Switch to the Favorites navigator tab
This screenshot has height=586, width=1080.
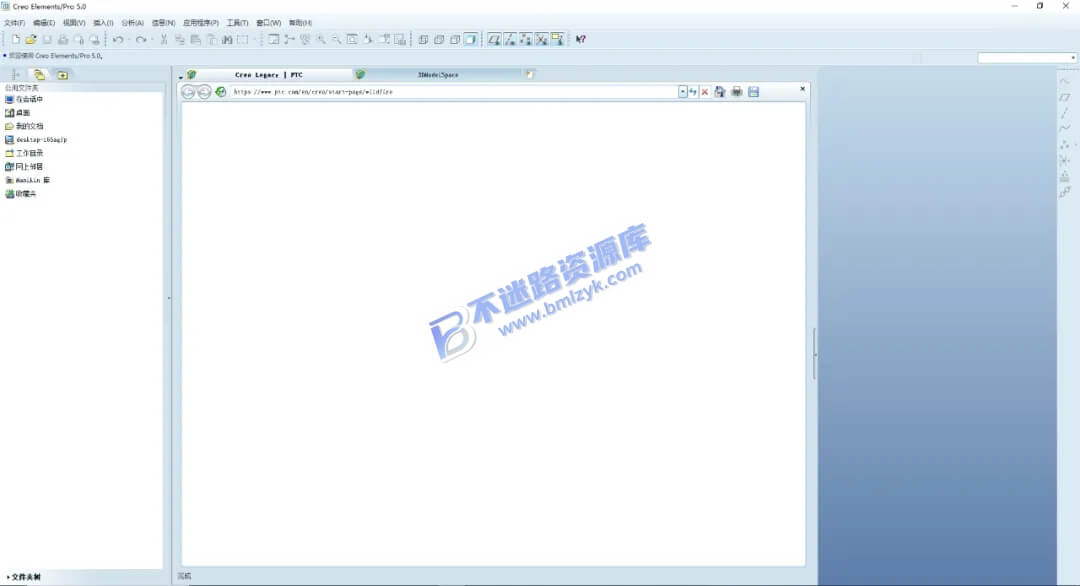pos(63,74)
